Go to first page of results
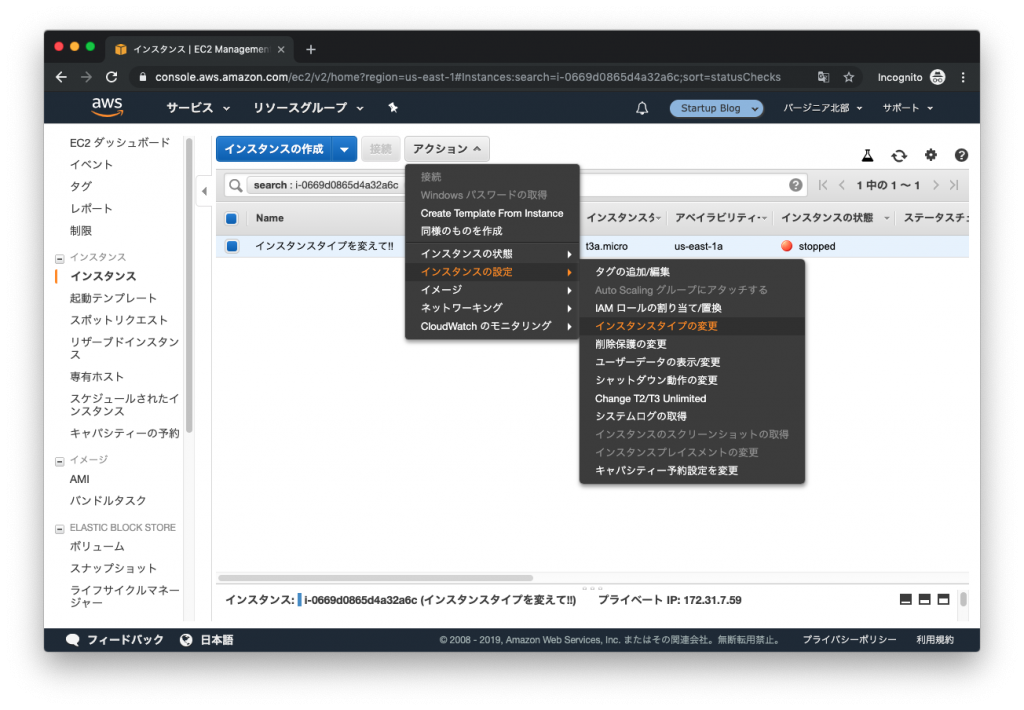The width and height of the screenshot is (1024, 710). coord(823,186)
